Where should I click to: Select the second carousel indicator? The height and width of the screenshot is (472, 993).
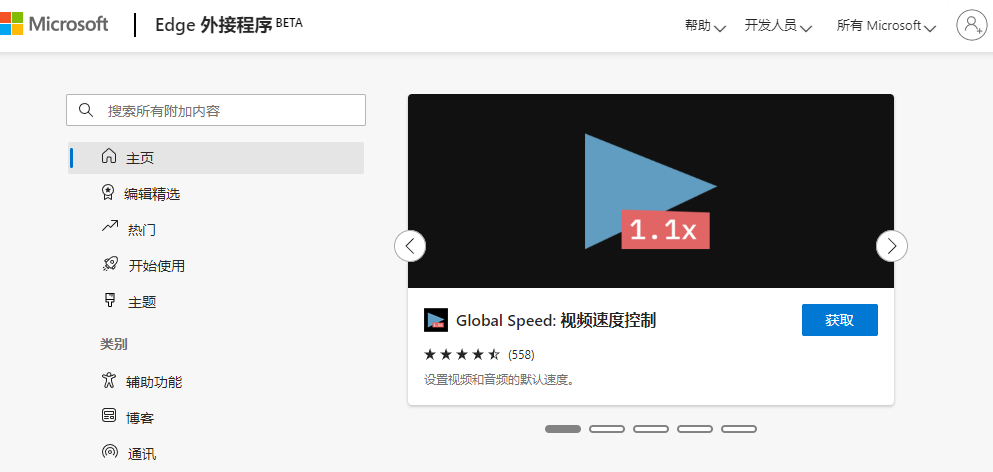tap(607, 429)
